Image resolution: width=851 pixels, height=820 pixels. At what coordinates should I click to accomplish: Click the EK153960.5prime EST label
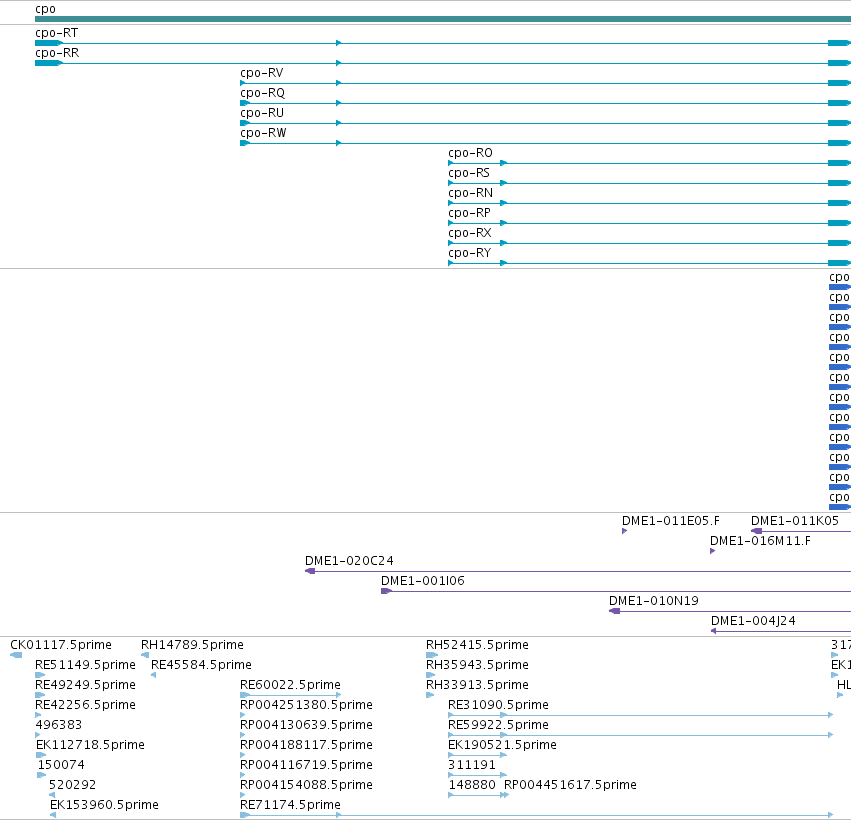(104, 805)
